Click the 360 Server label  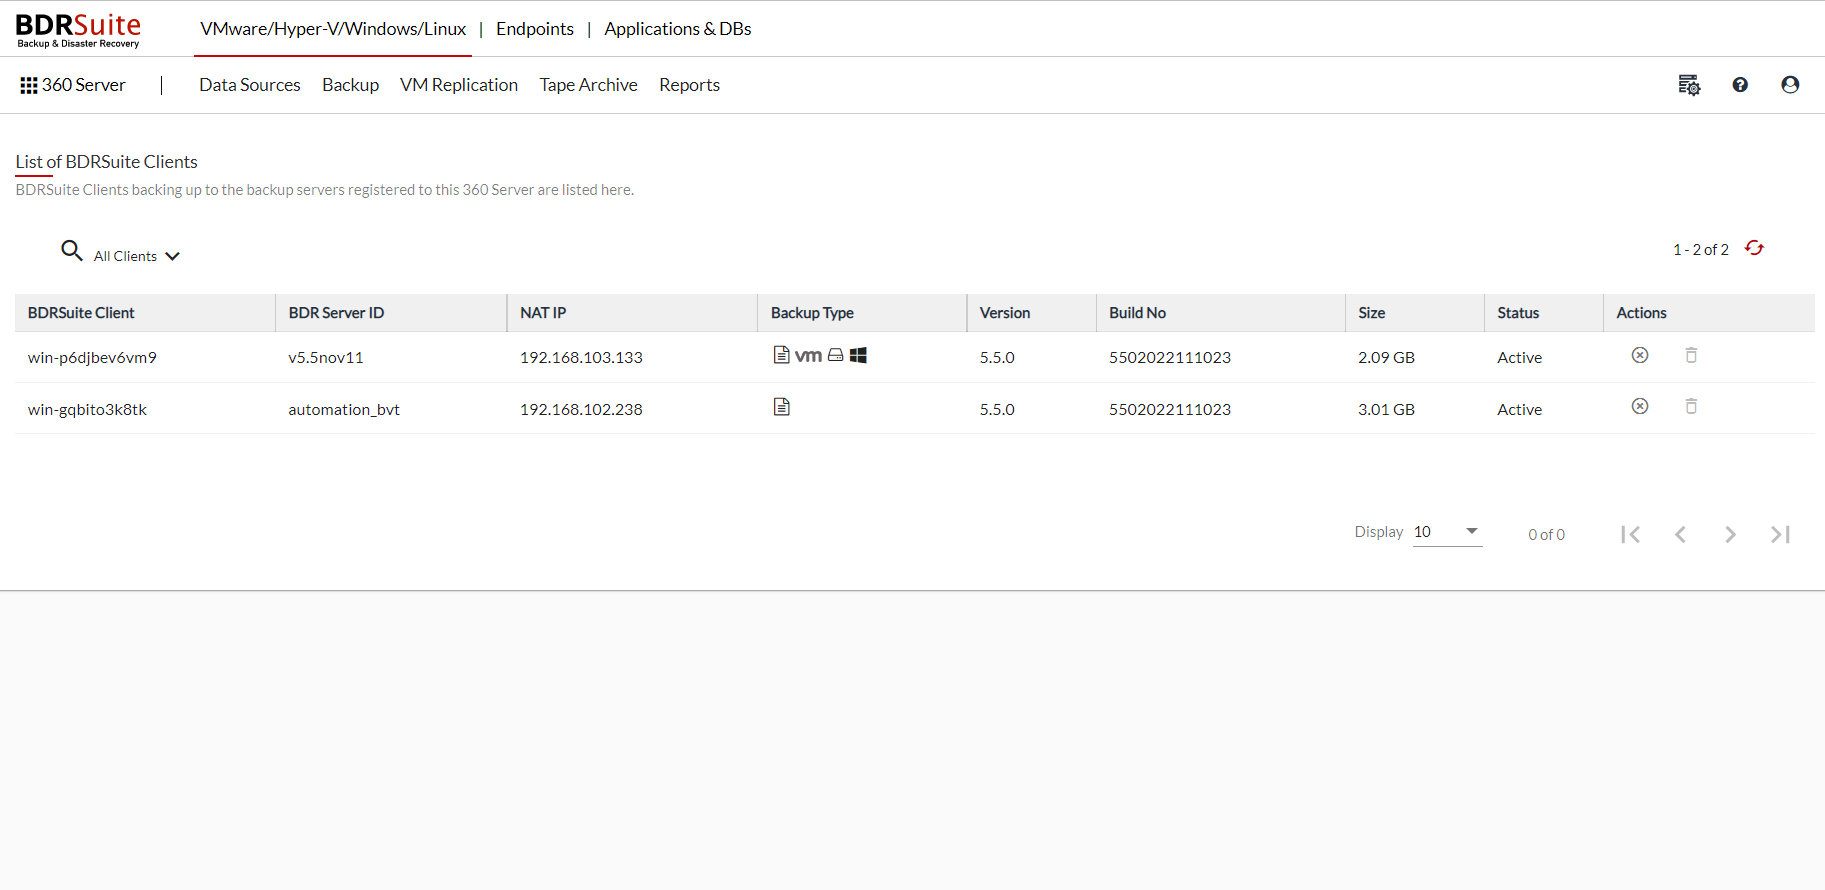click(x=84, y=85)
